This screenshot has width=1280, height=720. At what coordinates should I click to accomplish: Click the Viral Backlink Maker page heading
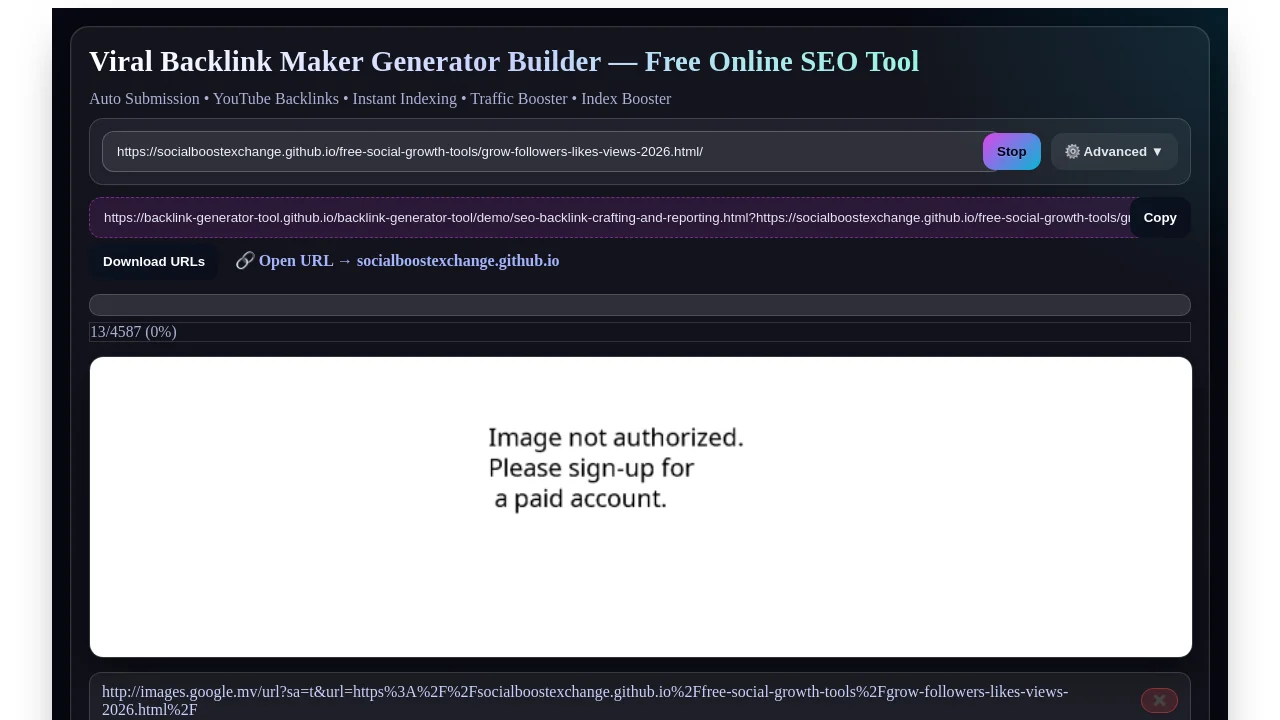click(x=504, y=62)
